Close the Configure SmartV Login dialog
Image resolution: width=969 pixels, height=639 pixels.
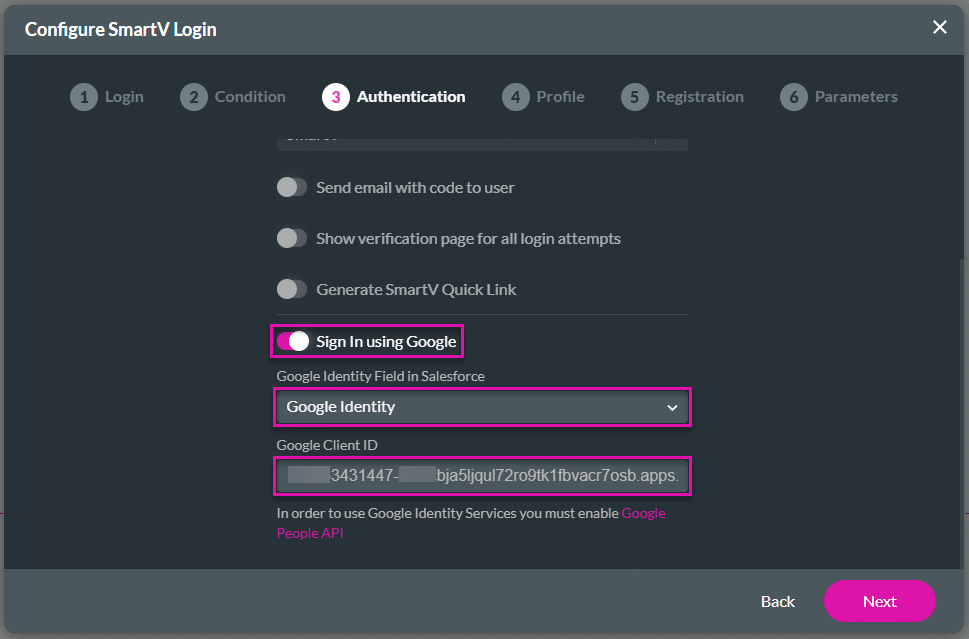point(939,27)
